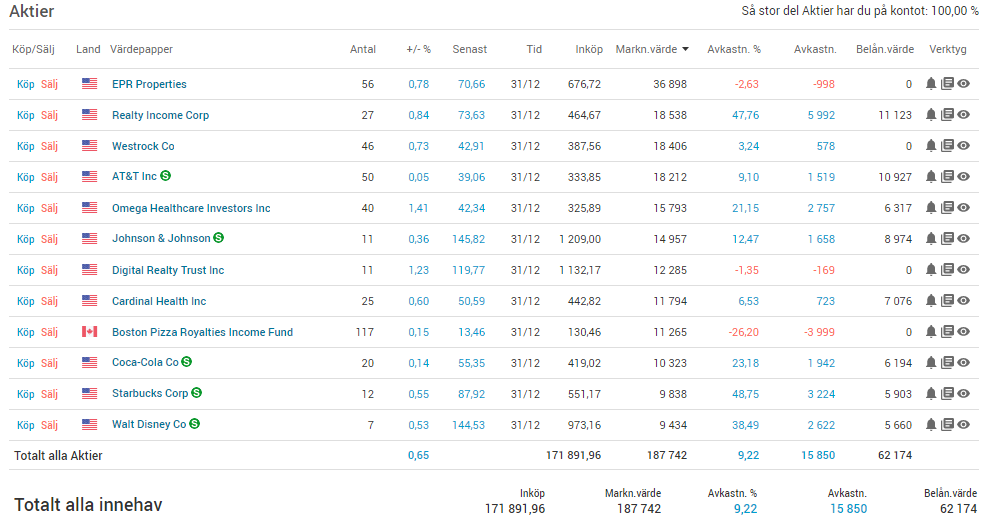
Task: Toggle the watch eye icon for Starbucks Corp
Action: [x=964, y=393]
